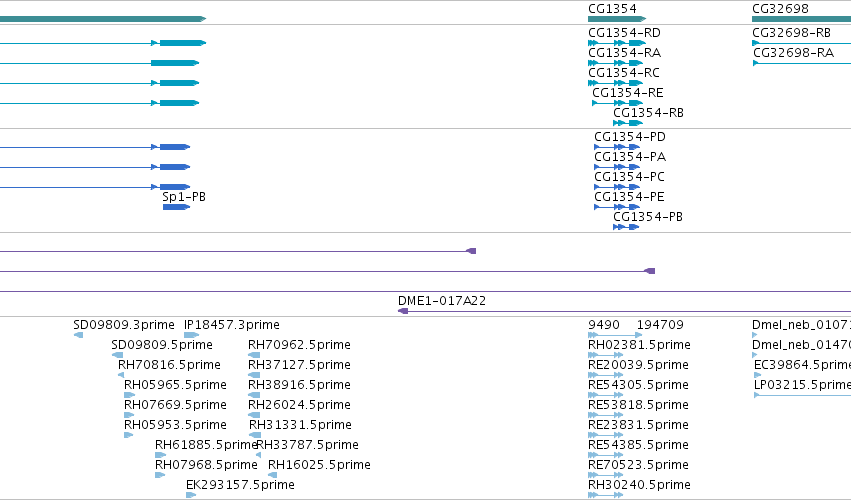
Task: Click the RH05953.5prime EST label
Action: point(175,425)
